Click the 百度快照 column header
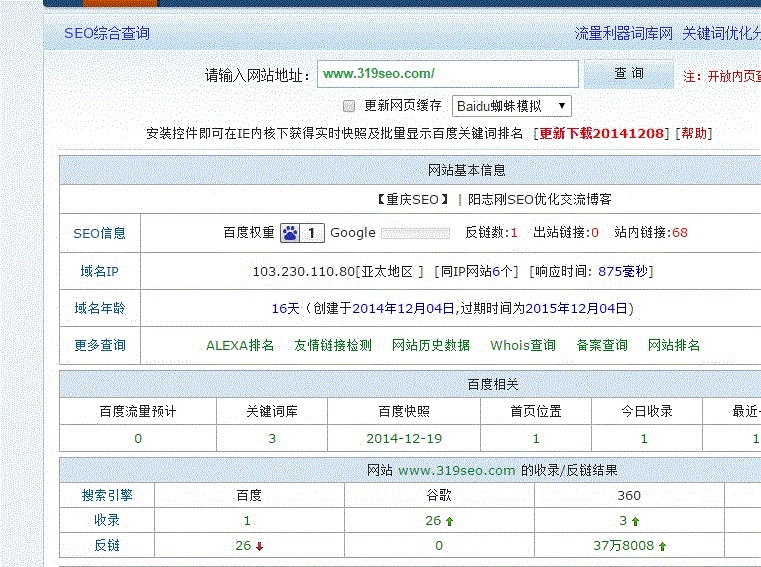The height and width of the screenshot is (567, 761). click(404, 412)
